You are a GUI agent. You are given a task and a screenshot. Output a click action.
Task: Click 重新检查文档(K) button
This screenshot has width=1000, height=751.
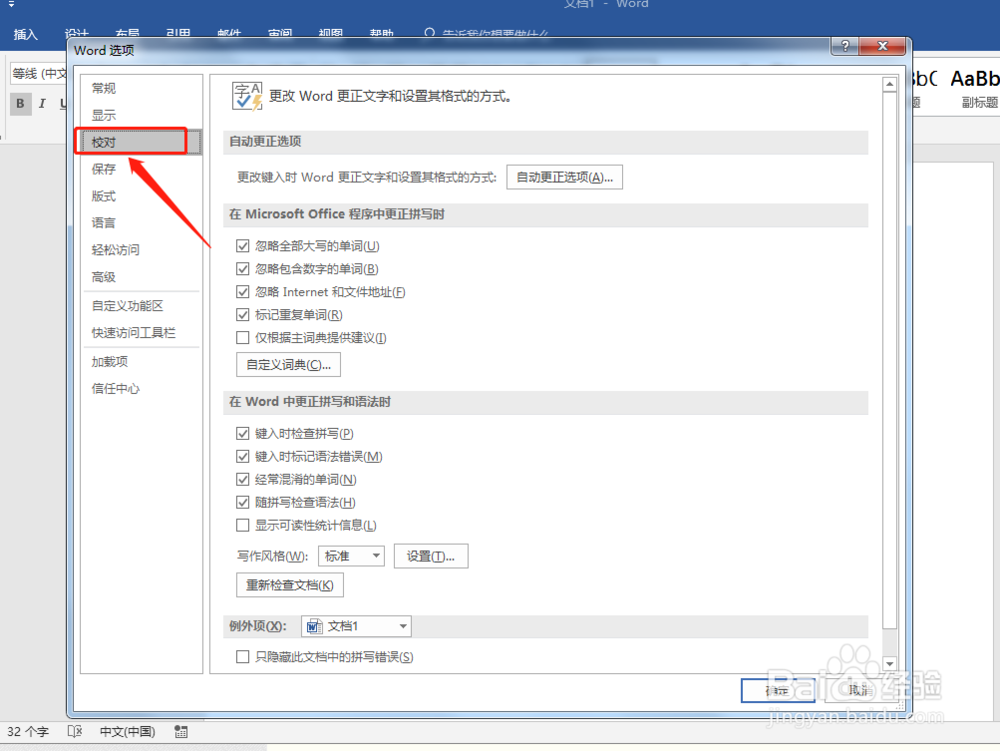coord(290,585)
